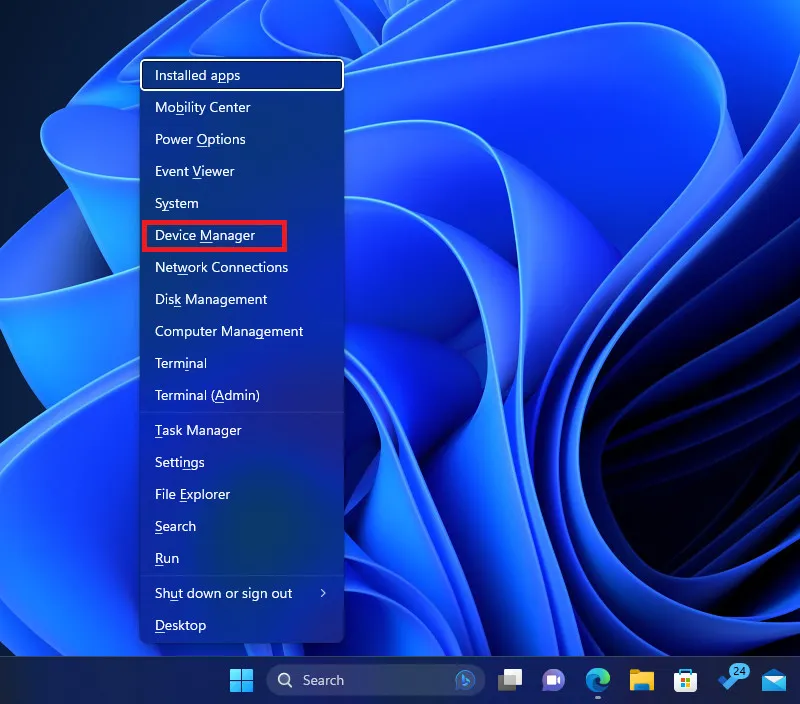Open the Mail app on the taskbar
The height and width of the screenshot is (704, 800).
pos(774,681)
